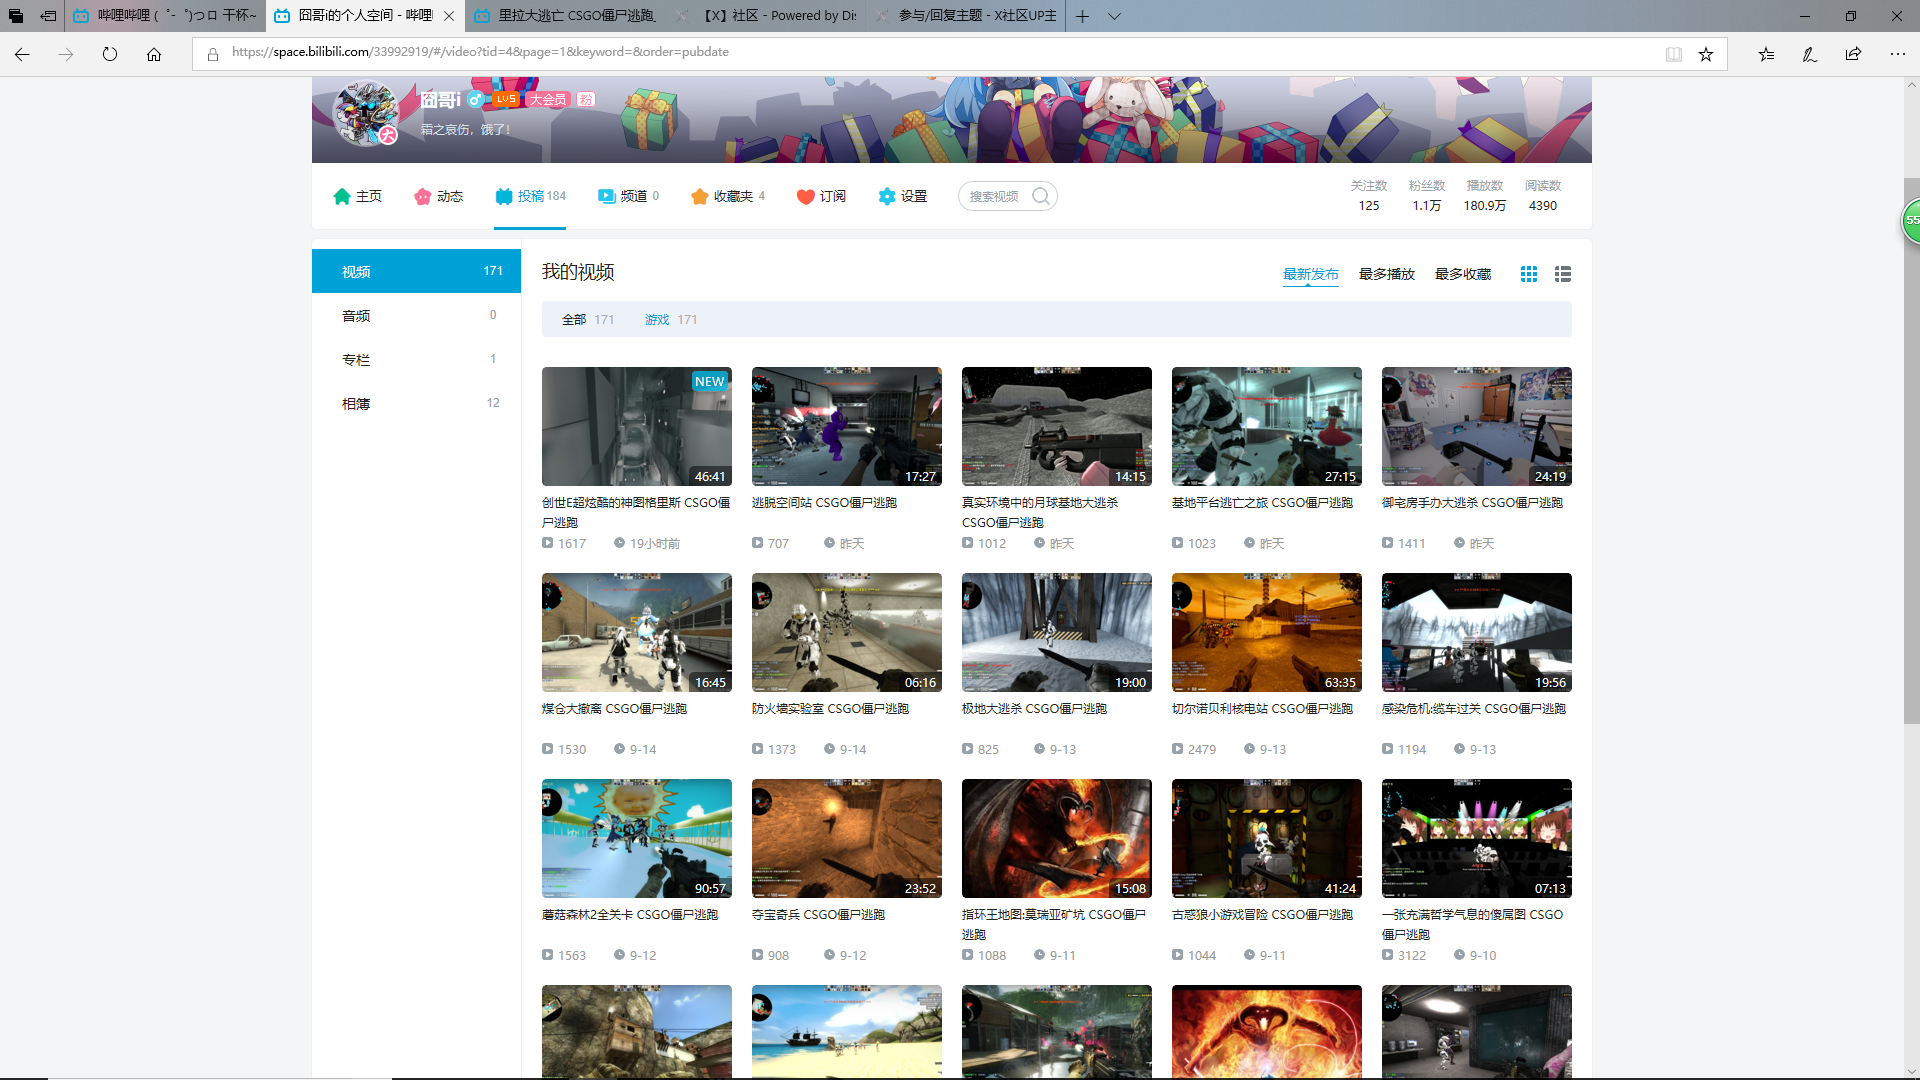The width and height of the screenshot is (1920, 1080).
Task: Switch to list view layout icon
Action: pos(1563,274)
